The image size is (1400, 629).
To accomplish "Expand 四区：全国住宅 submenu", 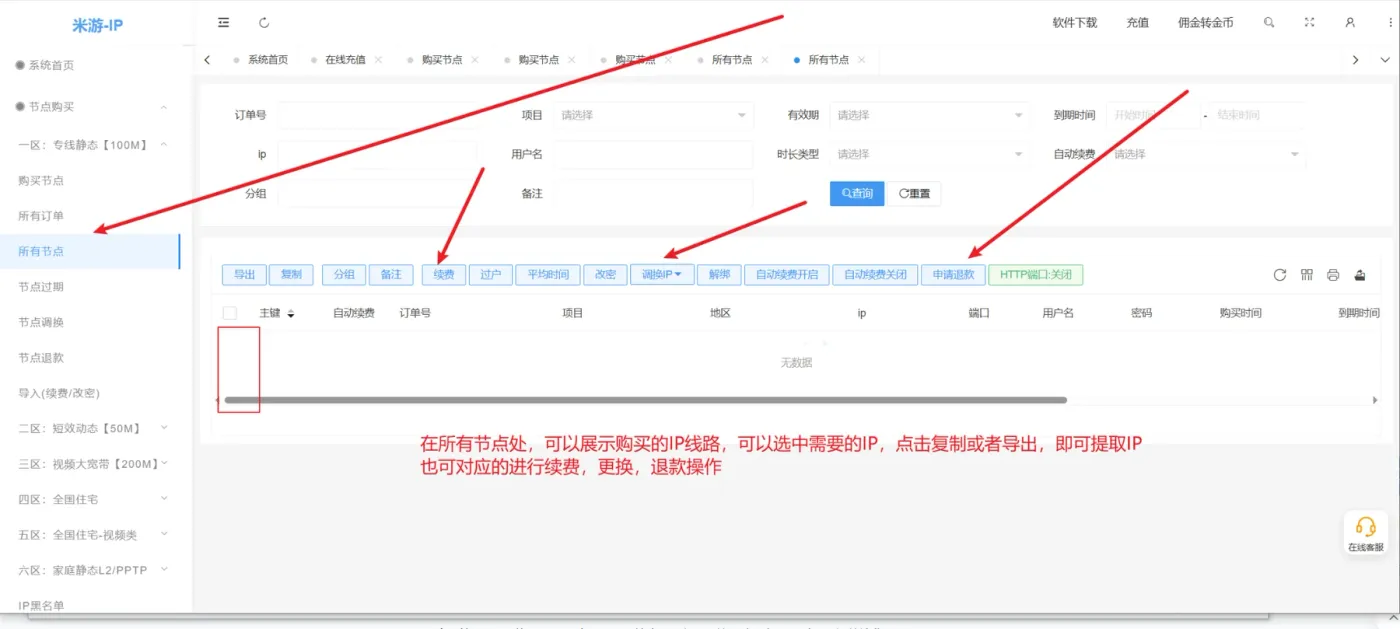I will click(x=164, y=499).
